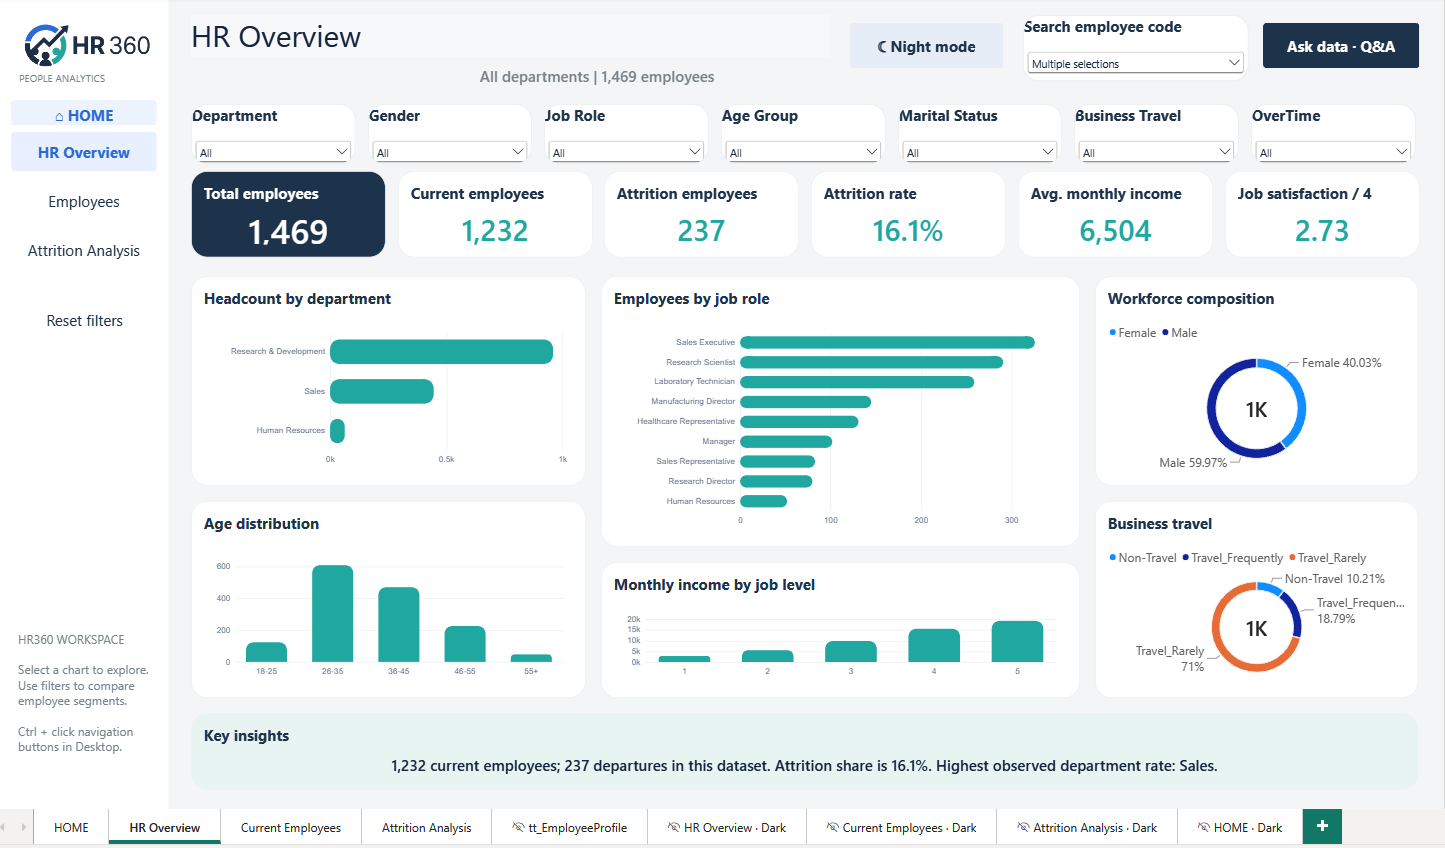Open the Business Travel filter dropdown

[1156, 152]
